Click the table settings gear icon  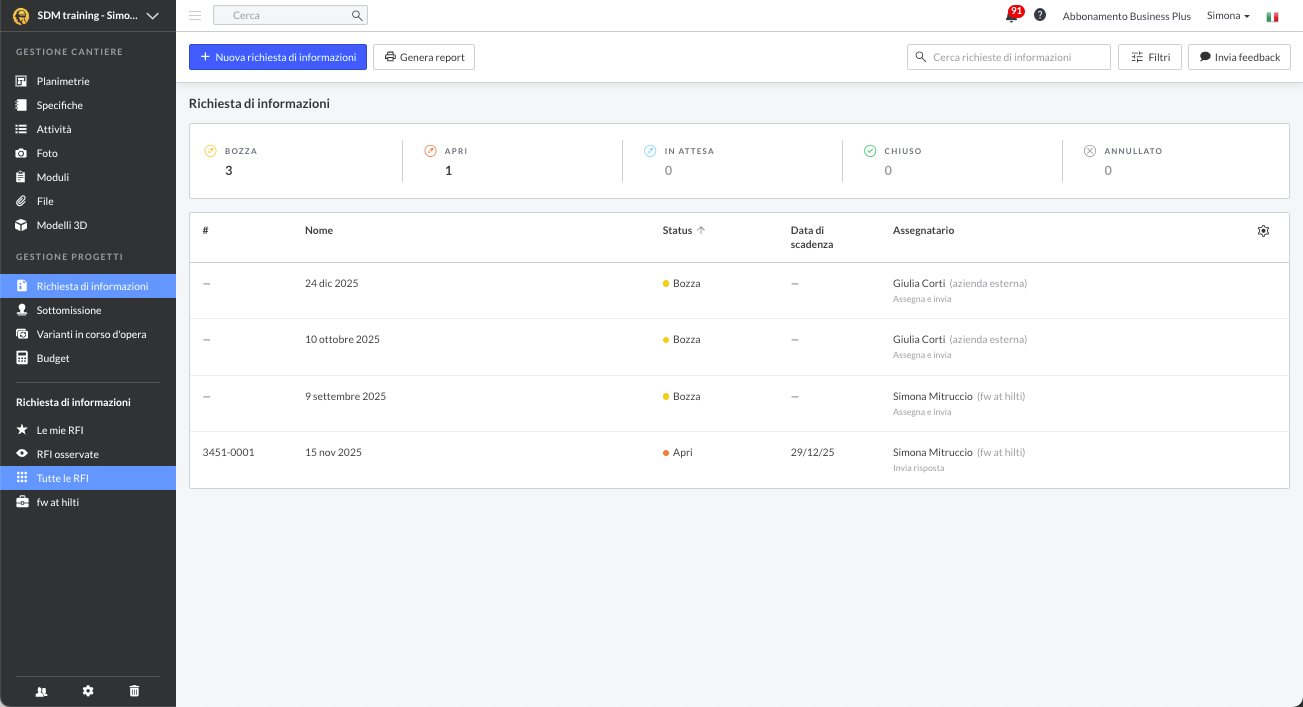[1263, 231]
